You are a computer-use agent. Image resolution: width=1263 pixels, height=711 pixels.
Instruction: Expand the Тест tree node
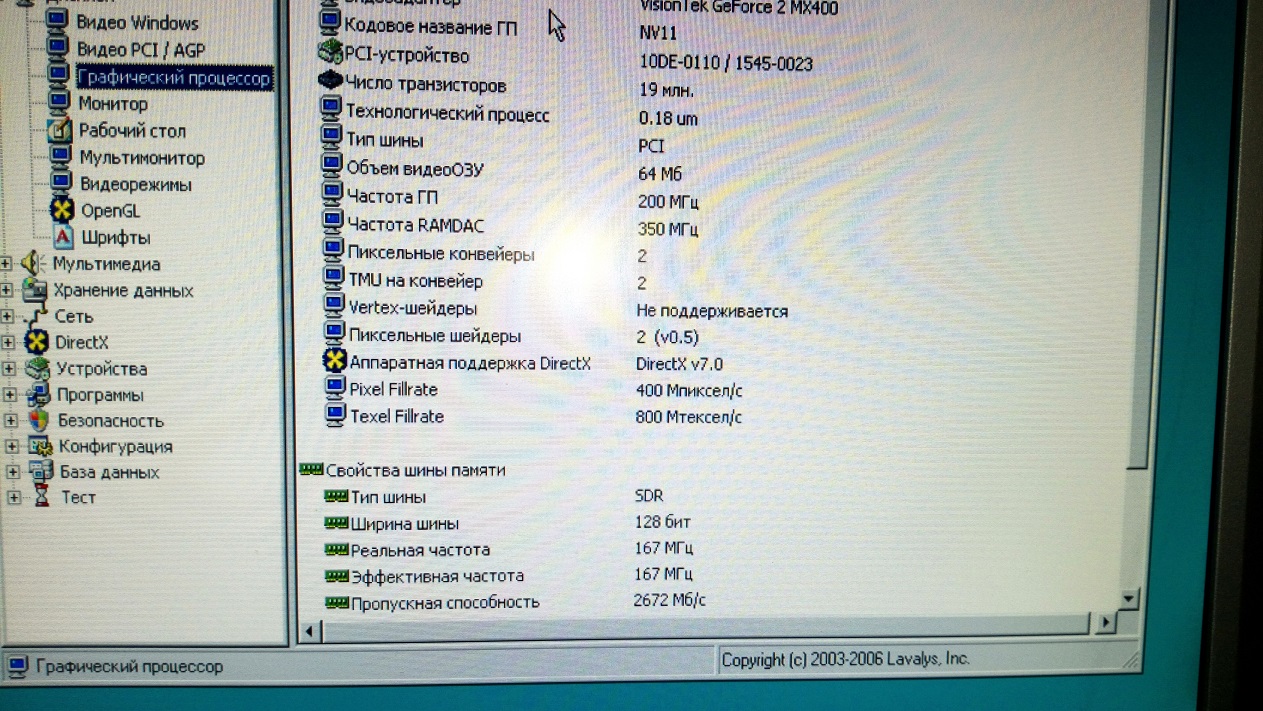(x=14, y=497)
